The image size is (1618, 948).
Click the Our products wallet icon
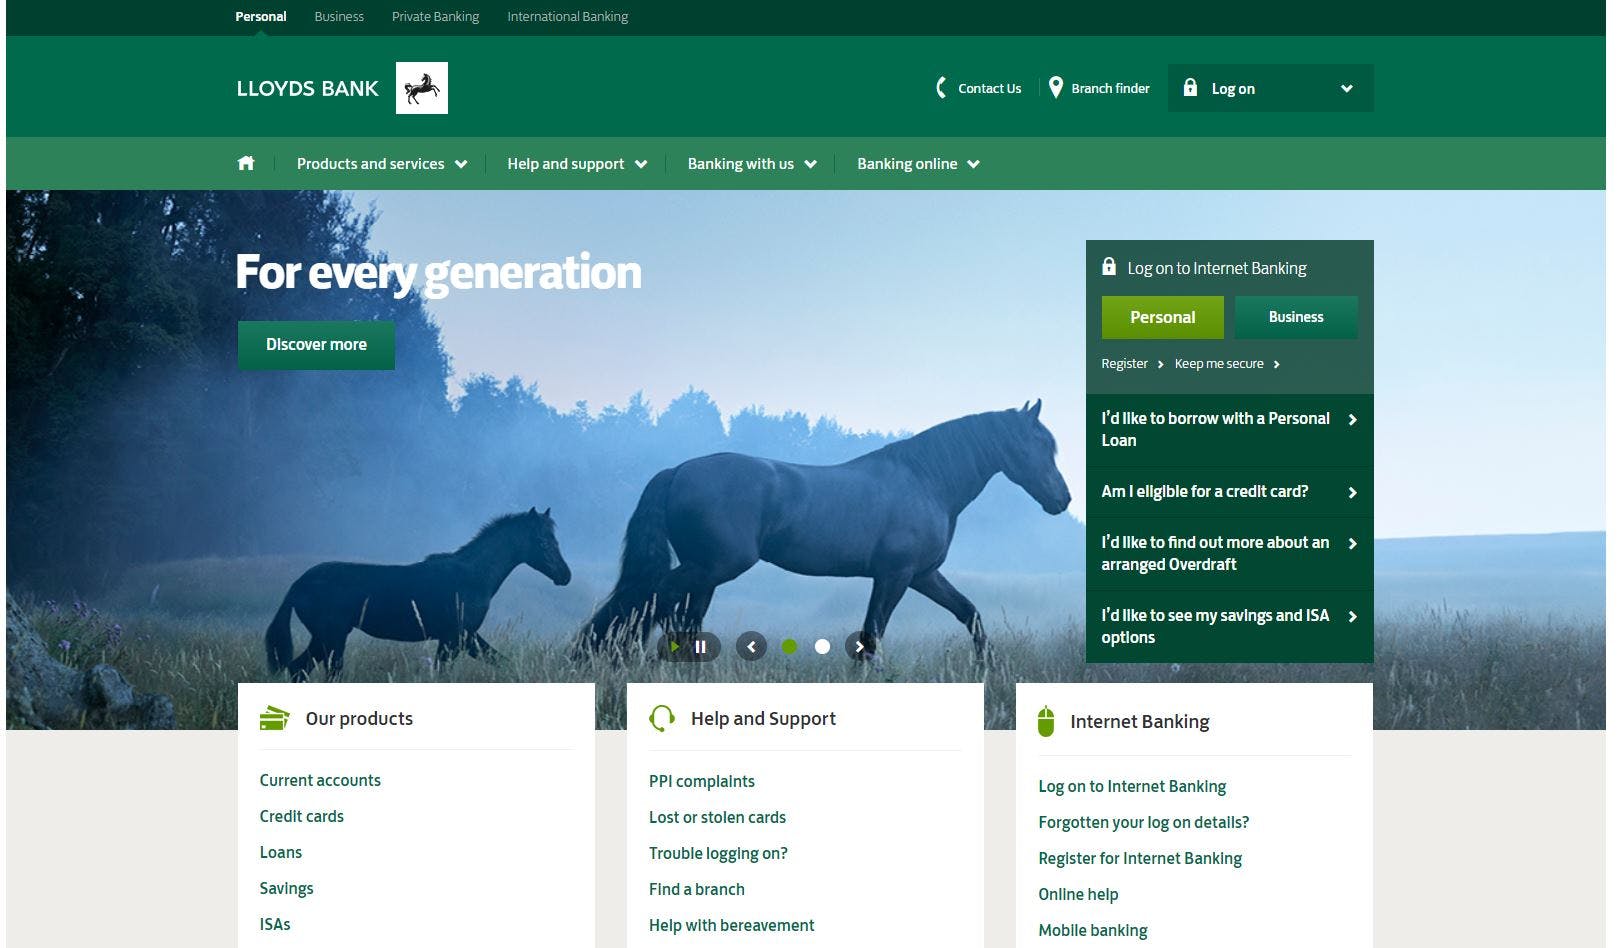[x=273, y=718]
